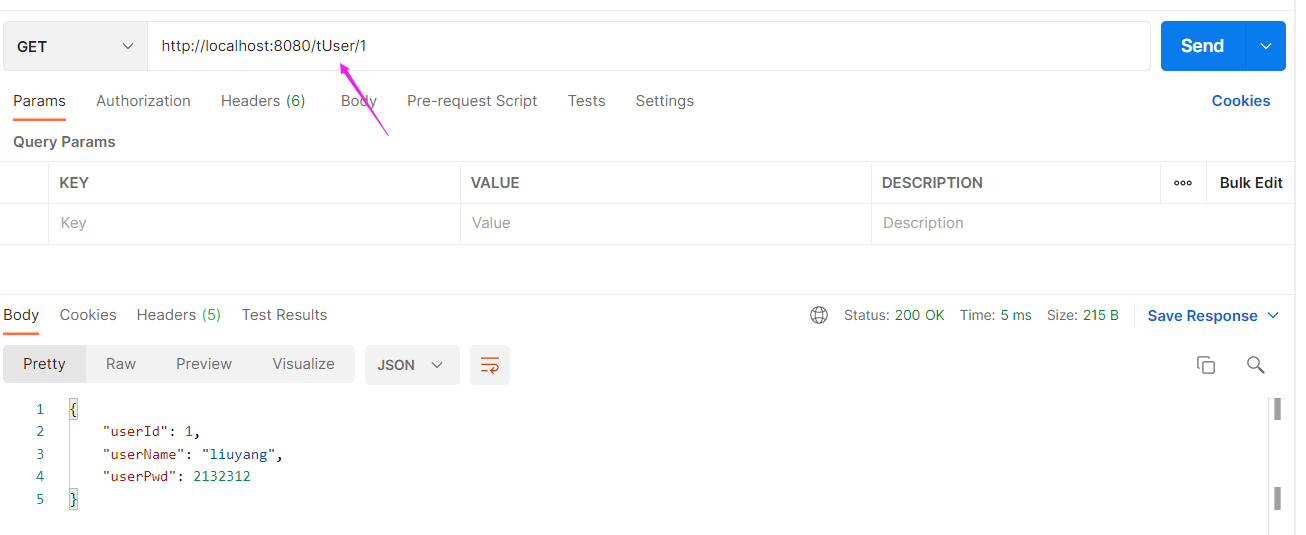1306x535 pixels.
Task: Open the JSON format dropdown
Action: (x=412, y=365)
